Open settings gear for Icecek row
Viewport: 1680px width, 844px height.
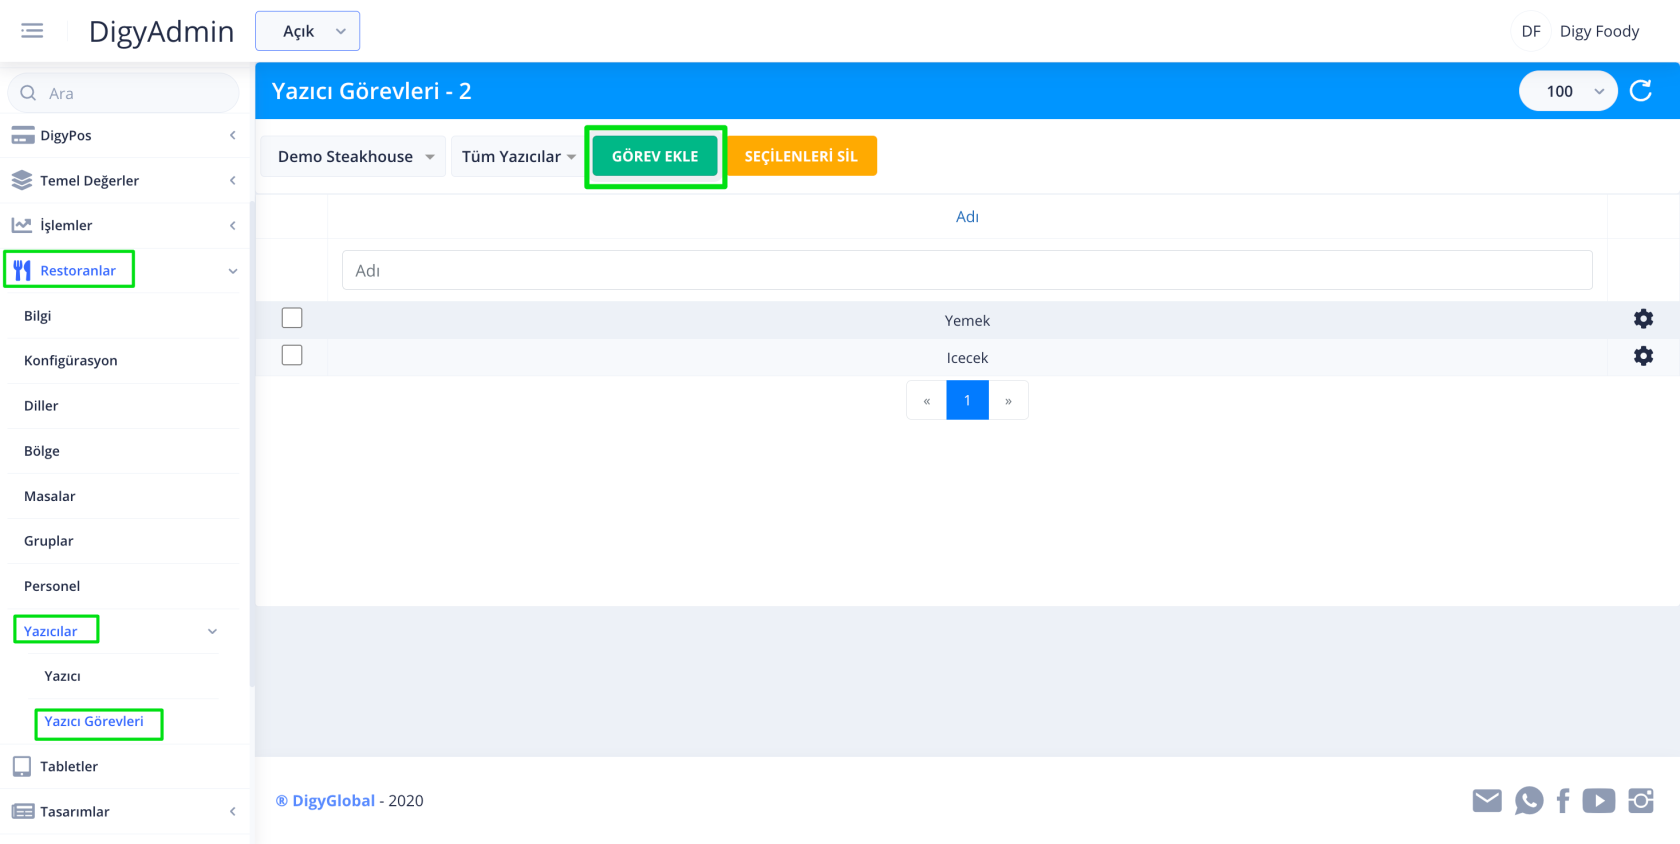(1643, 356)
